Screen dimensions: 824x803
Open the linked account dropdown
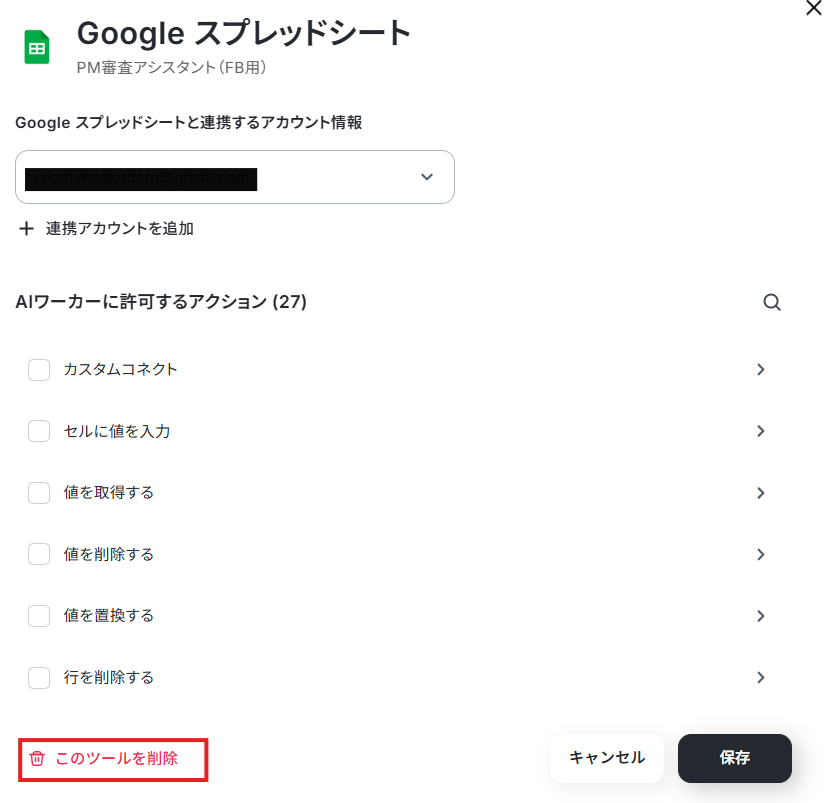point(235,177)
